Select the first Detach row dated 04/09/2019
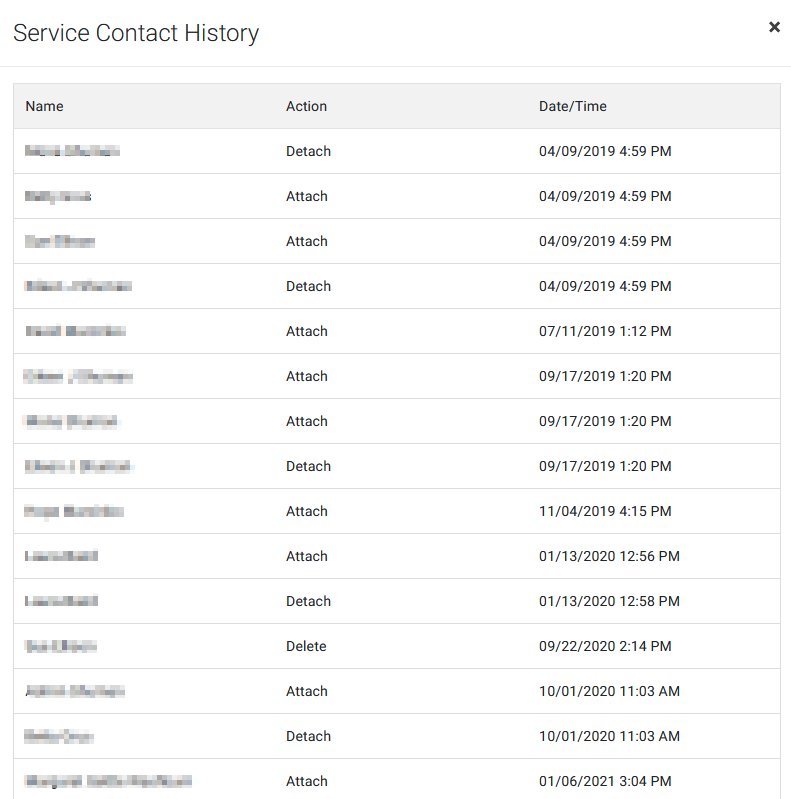Image resolution: width=791 pixels, height=799 pixels. pos(397,151)
